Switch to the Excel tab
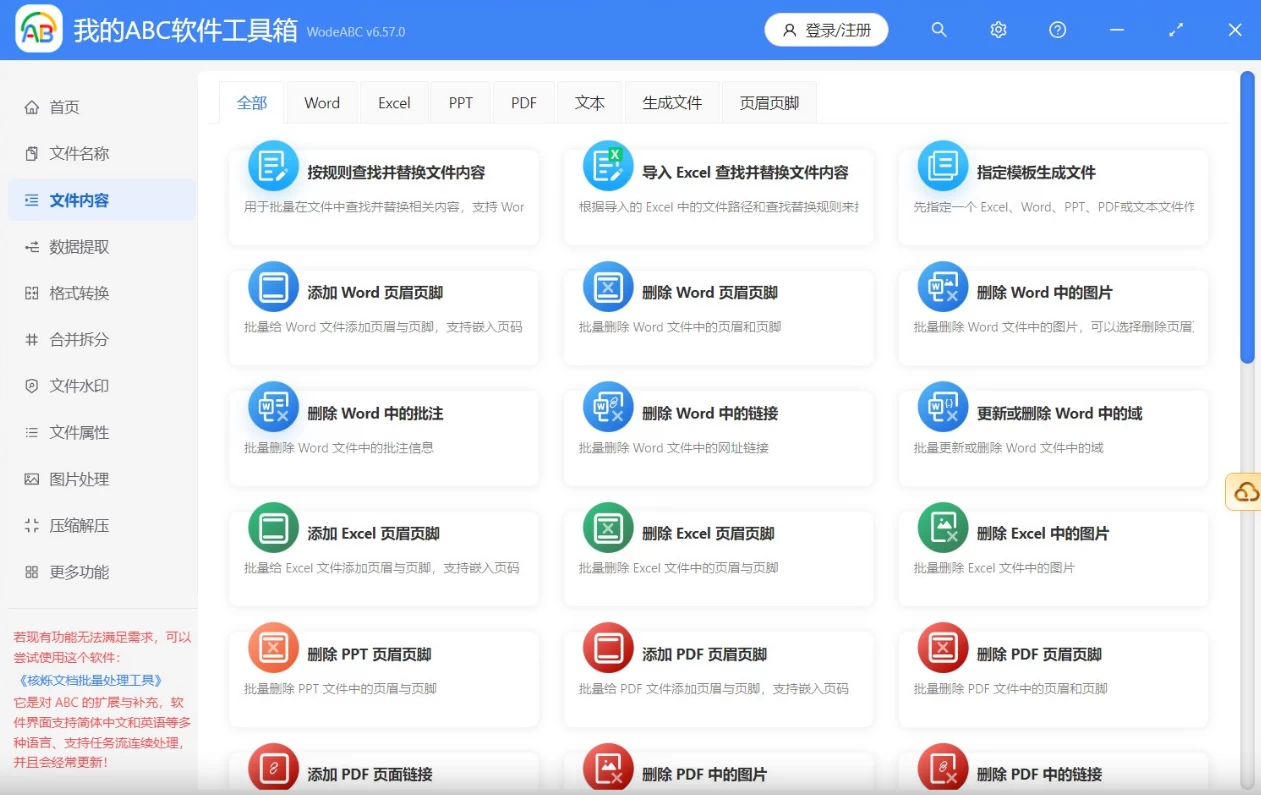This screenshot has width=1261, height=795. coord(394,103)
